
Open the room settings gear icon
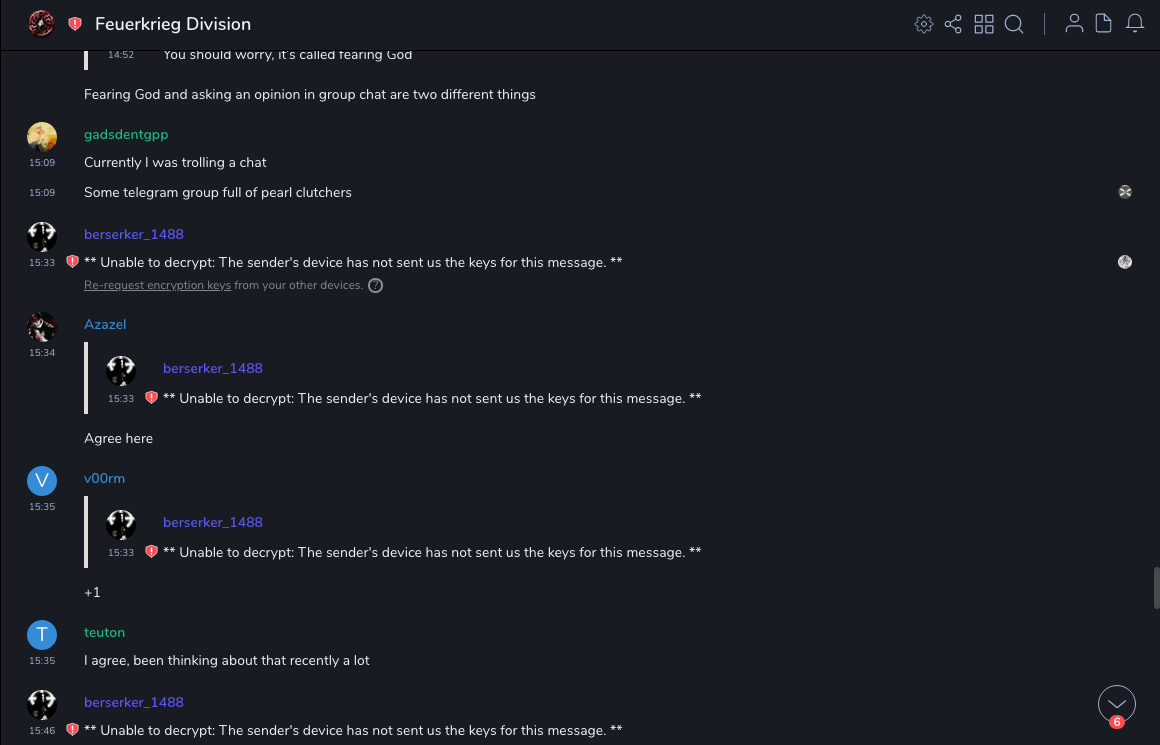click(x=924, y=24)
